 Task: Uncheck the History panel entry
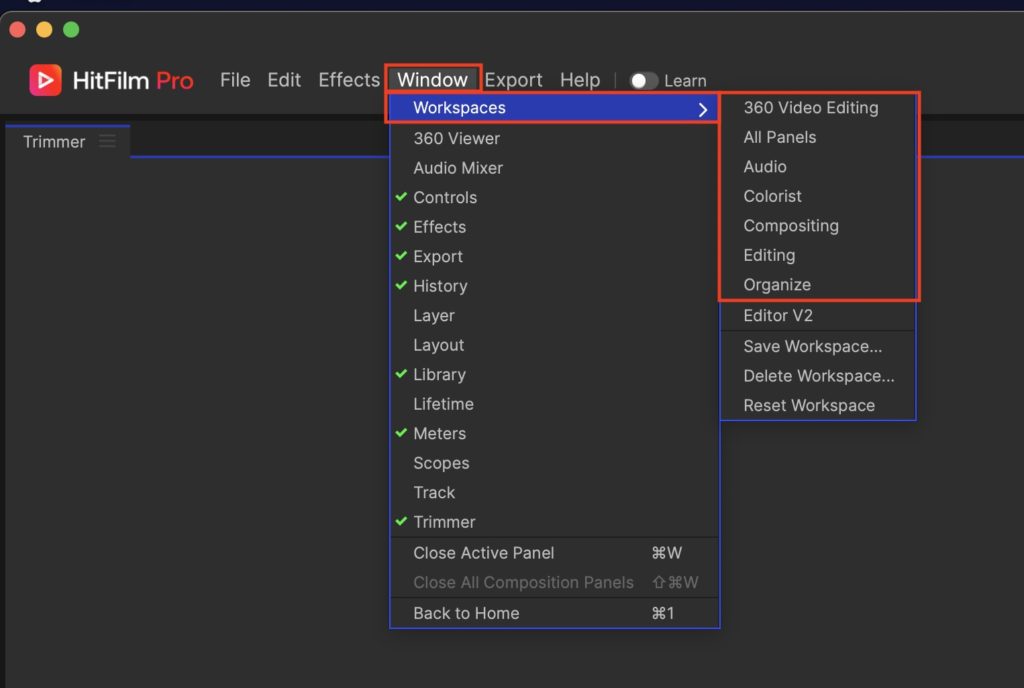[554, 286]
